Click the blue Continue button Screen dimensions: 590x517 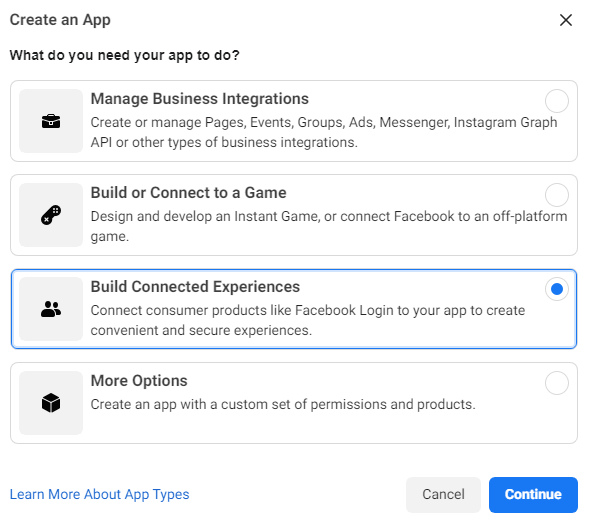(x=533, y=494)
